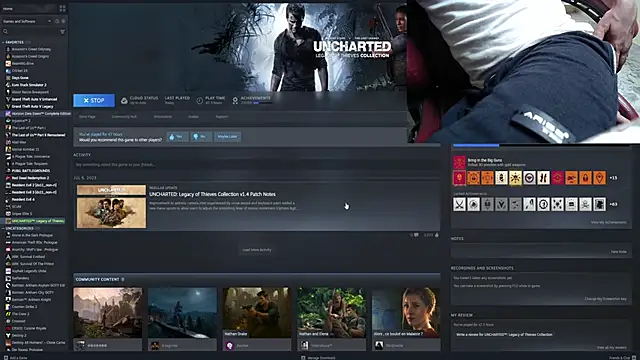Stop the running game
The height and width of the screenshot is (360, 640).
click(94, 100)
